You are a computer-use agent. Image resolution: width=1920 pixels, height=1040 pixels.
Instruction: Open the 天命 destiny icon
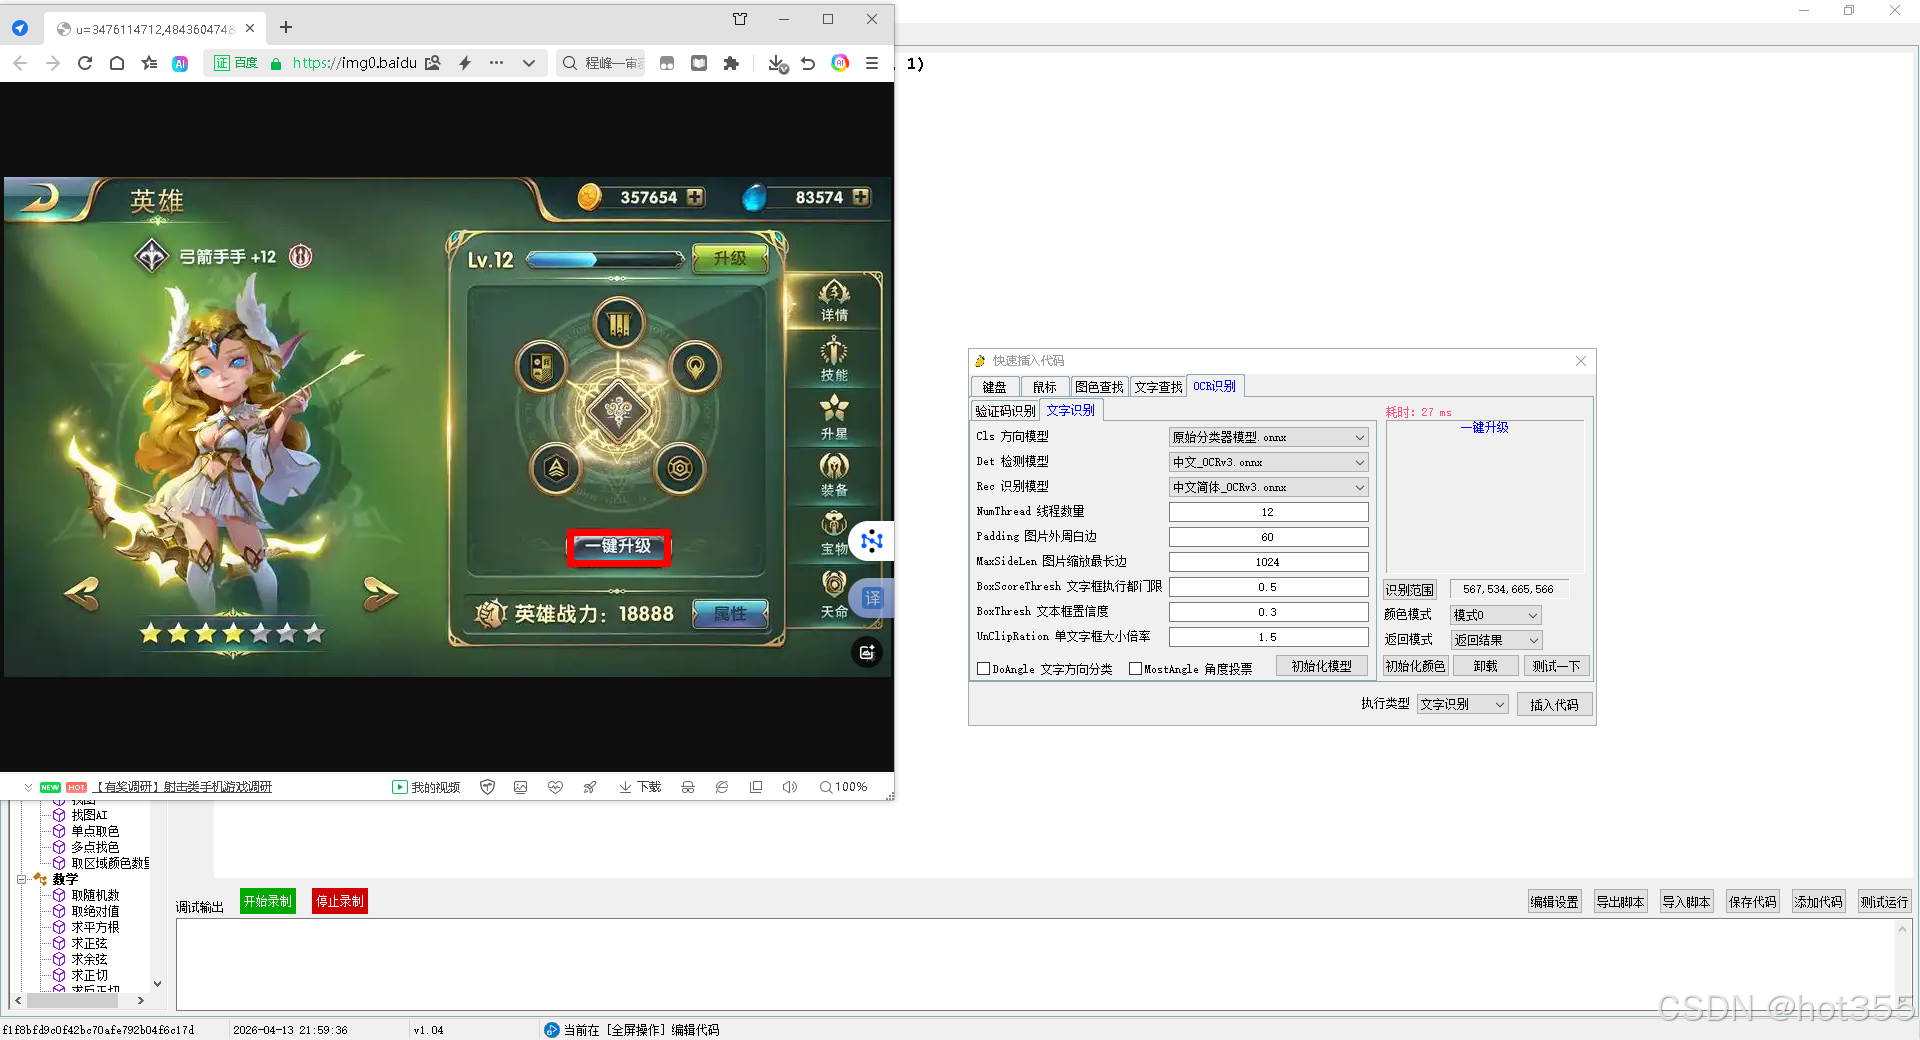point(834,595)
